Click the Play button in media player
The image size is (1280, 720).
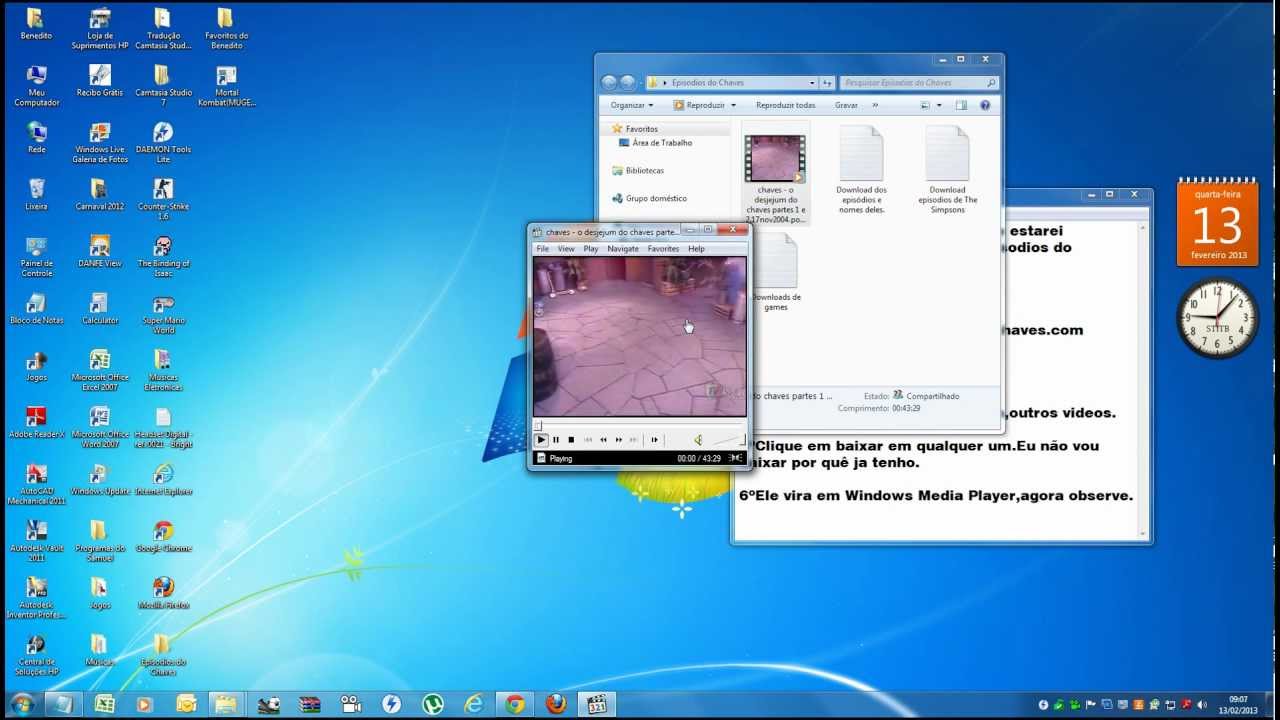(541, 440)
